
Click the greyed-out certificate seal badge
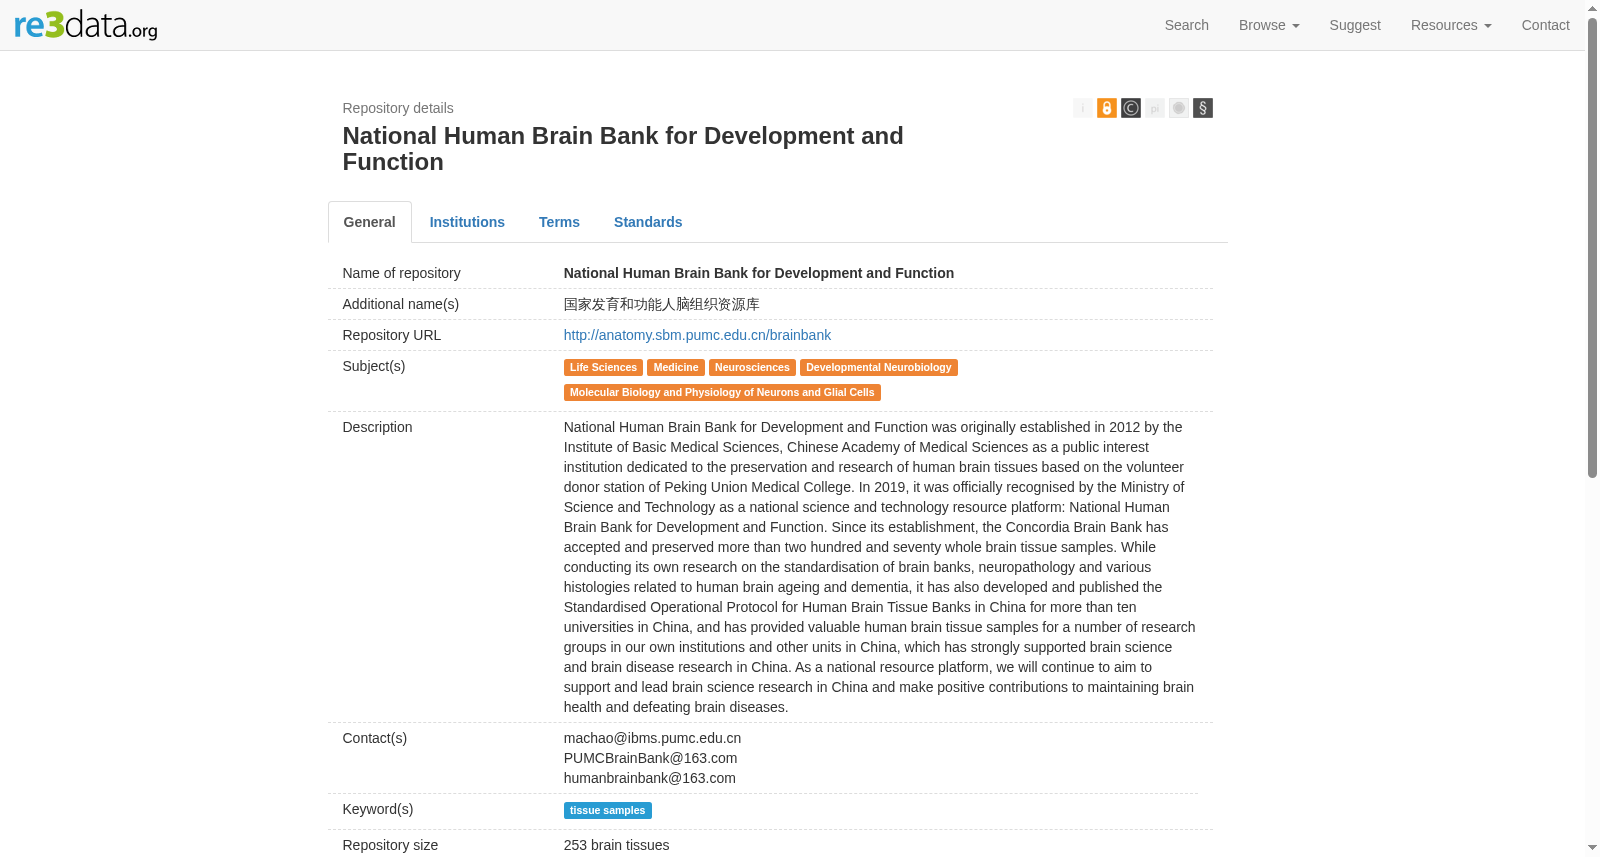click(x=1179, y=108)
